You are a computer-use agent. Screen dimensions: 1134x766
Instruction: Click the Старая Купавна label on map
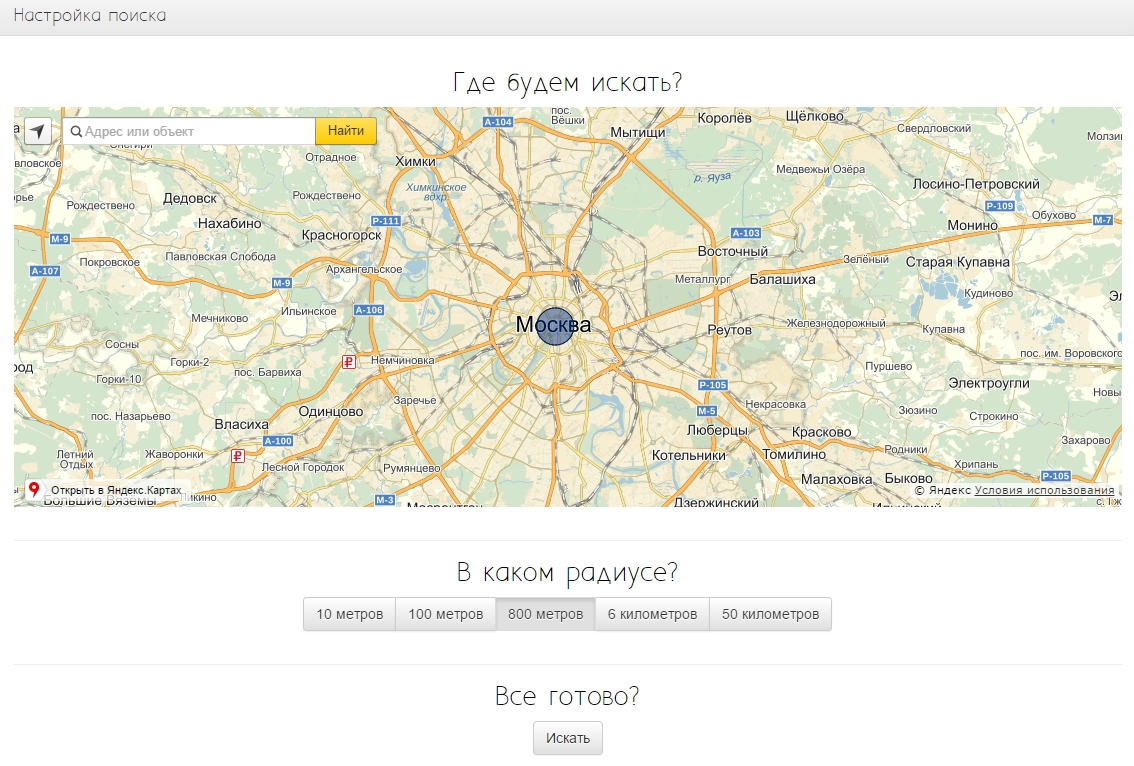point(958,262)
